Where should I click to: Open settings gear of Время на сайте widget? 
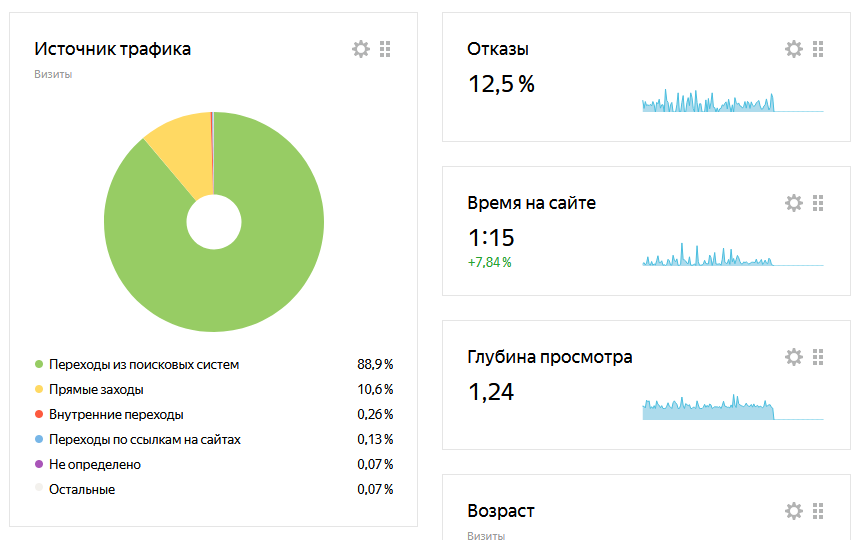pos(794,203)
